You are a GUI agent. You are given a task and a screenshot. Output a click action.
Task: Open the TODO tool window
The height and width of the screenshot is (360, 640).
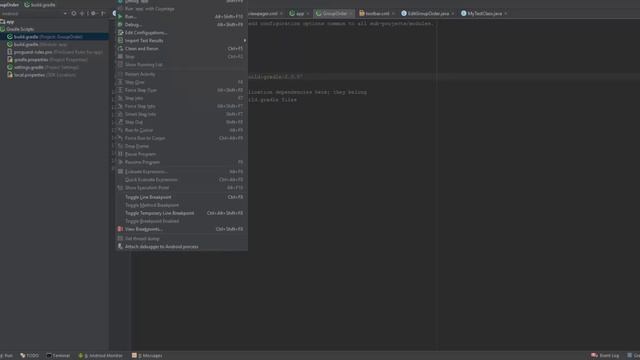(29, 356)
